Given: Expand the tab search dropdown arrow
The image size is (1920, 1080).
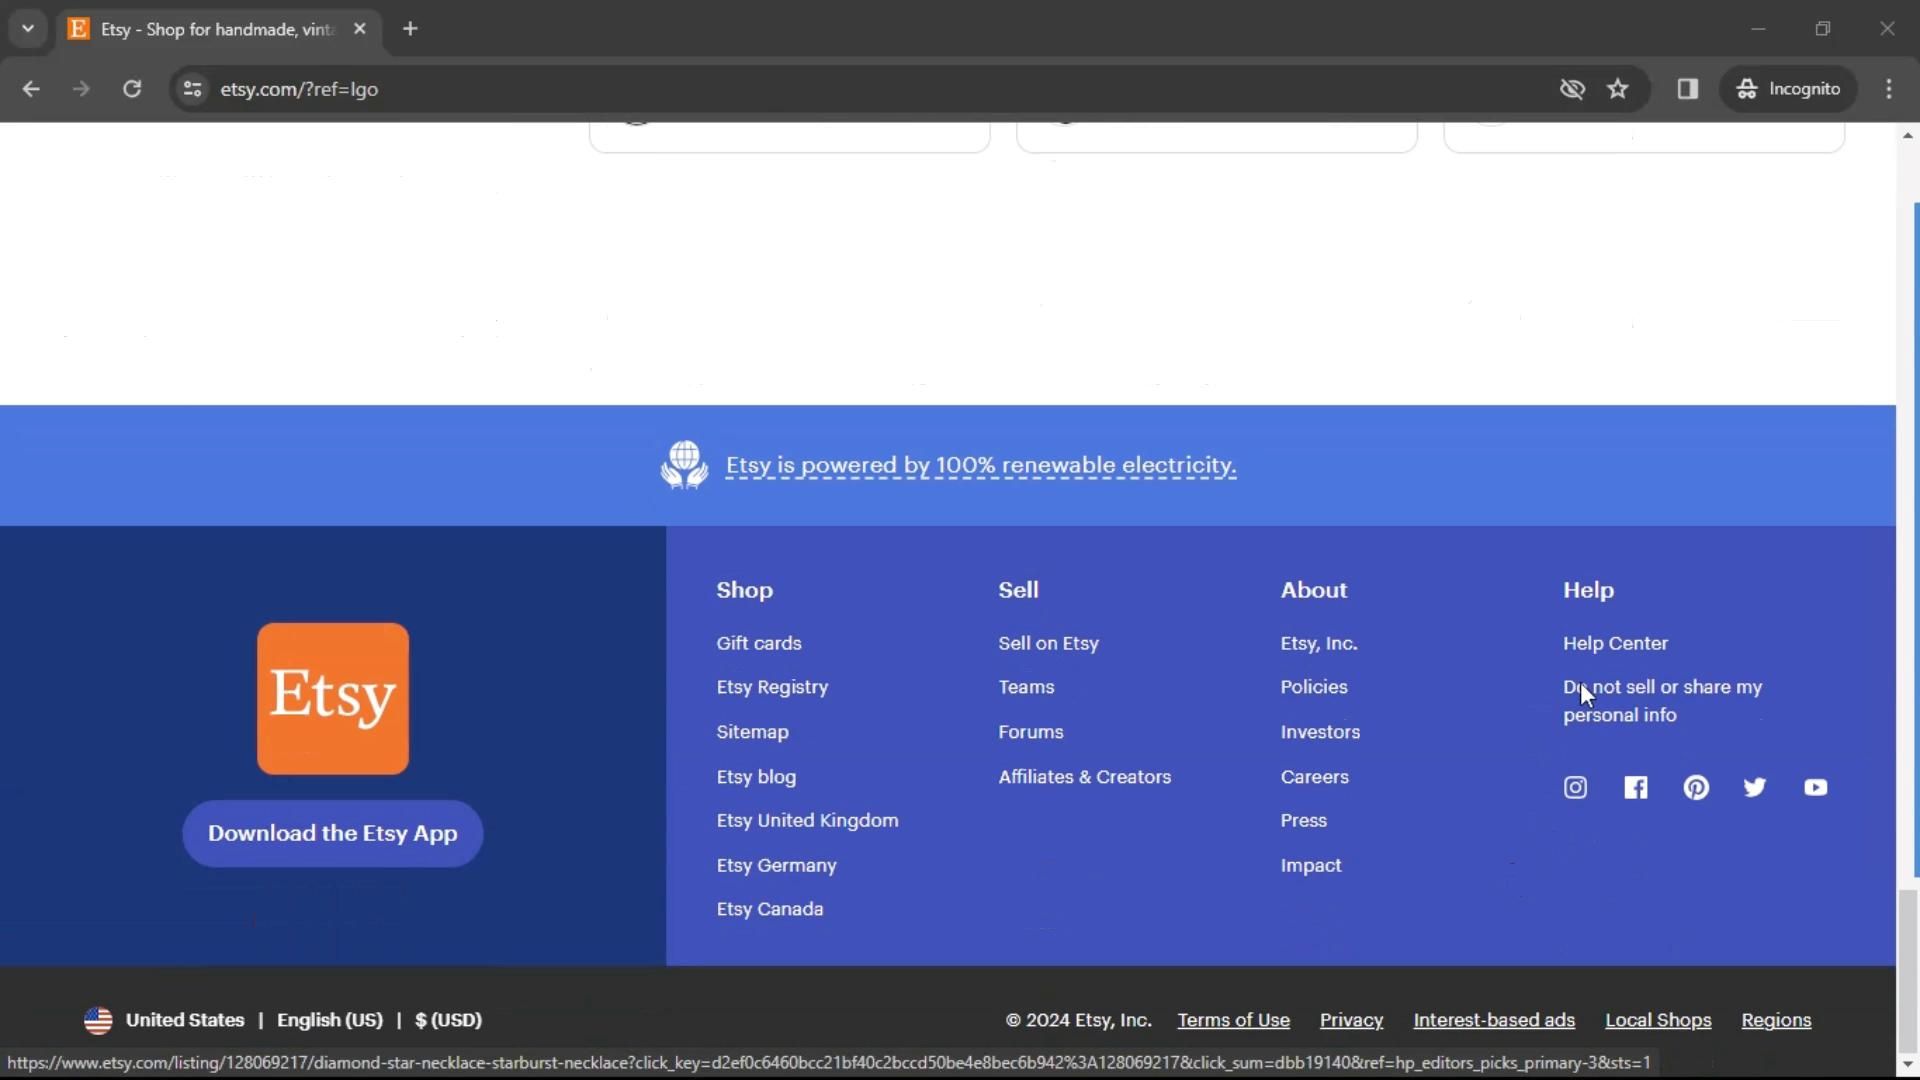Looking at the screenshot, I should [x=28, y=29].
